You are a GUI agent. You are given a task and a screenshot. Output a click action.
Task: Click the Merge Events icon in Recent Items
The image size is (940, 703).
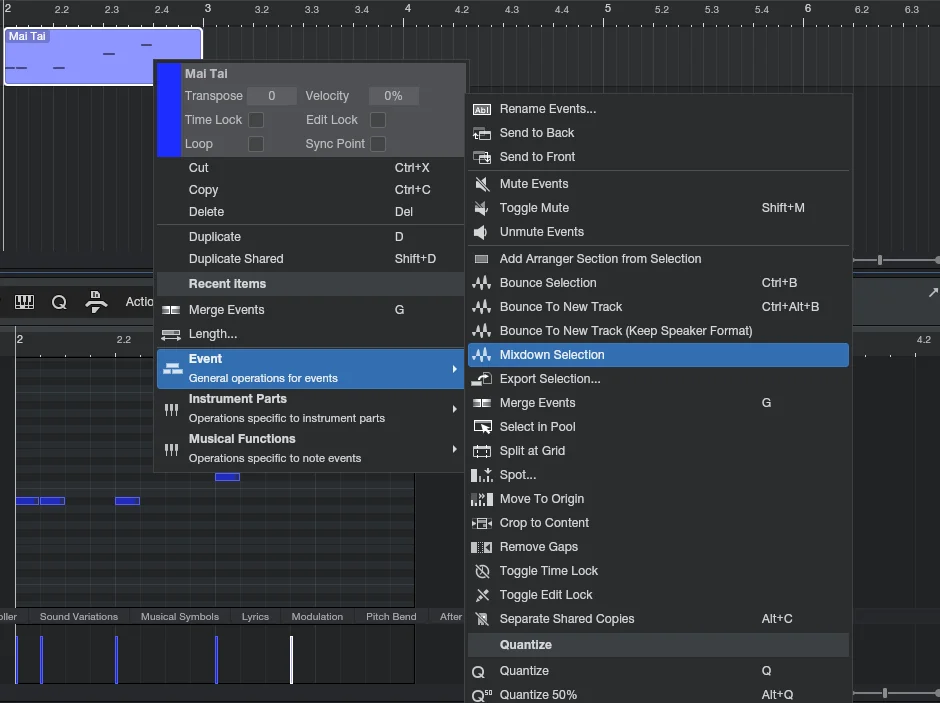point(171,310)
